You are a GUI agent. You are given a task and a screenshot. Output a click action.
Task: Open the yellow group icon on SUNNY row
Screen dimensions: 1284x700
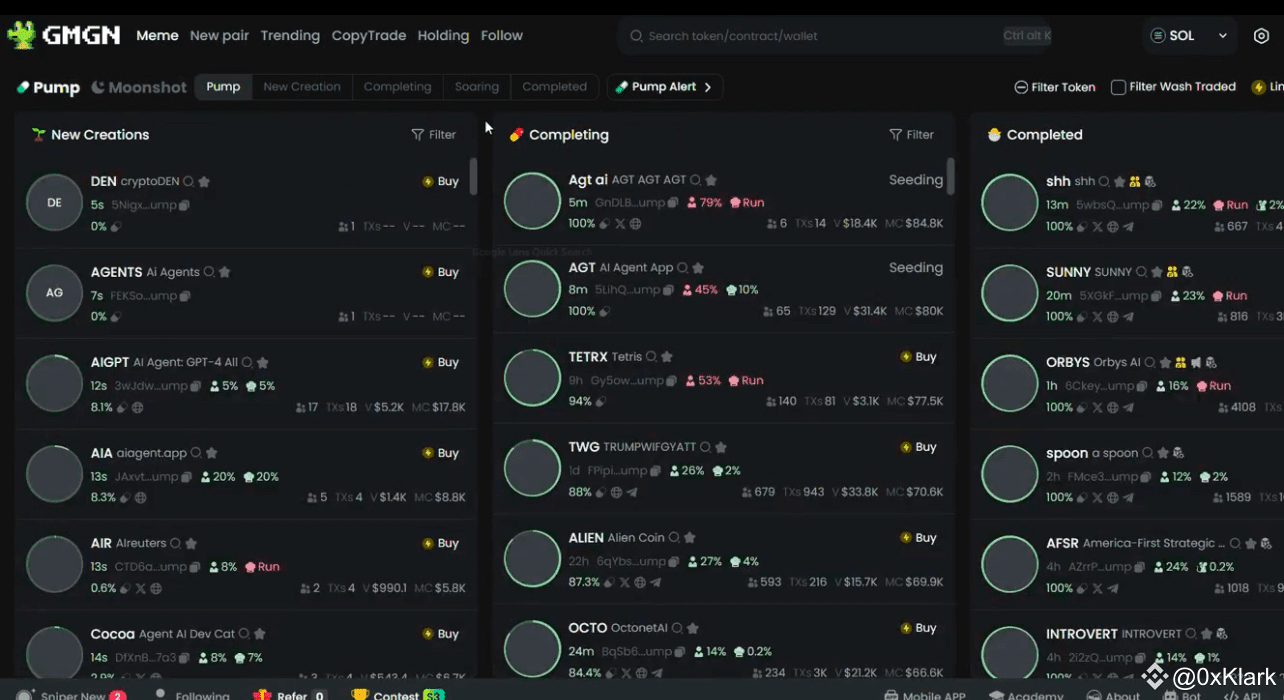click(1172, 272)
